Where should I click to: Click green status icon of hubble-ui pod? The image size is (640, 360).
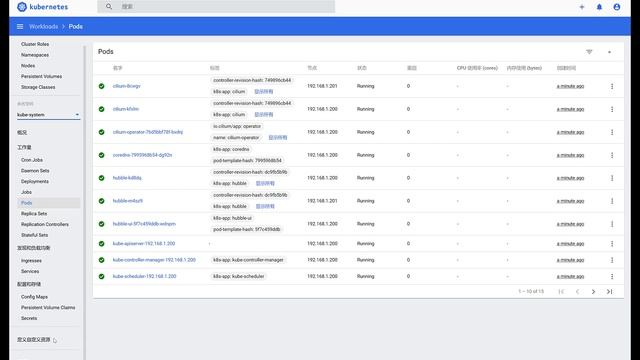(102, 224)
